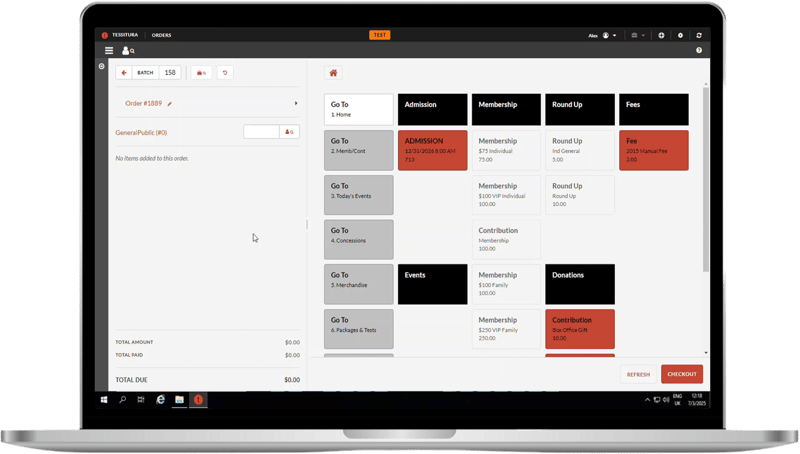Screen dimensions: 800x454
Task: Add Round Up Ind General 5.00 tile
Action: click(580, 150)
